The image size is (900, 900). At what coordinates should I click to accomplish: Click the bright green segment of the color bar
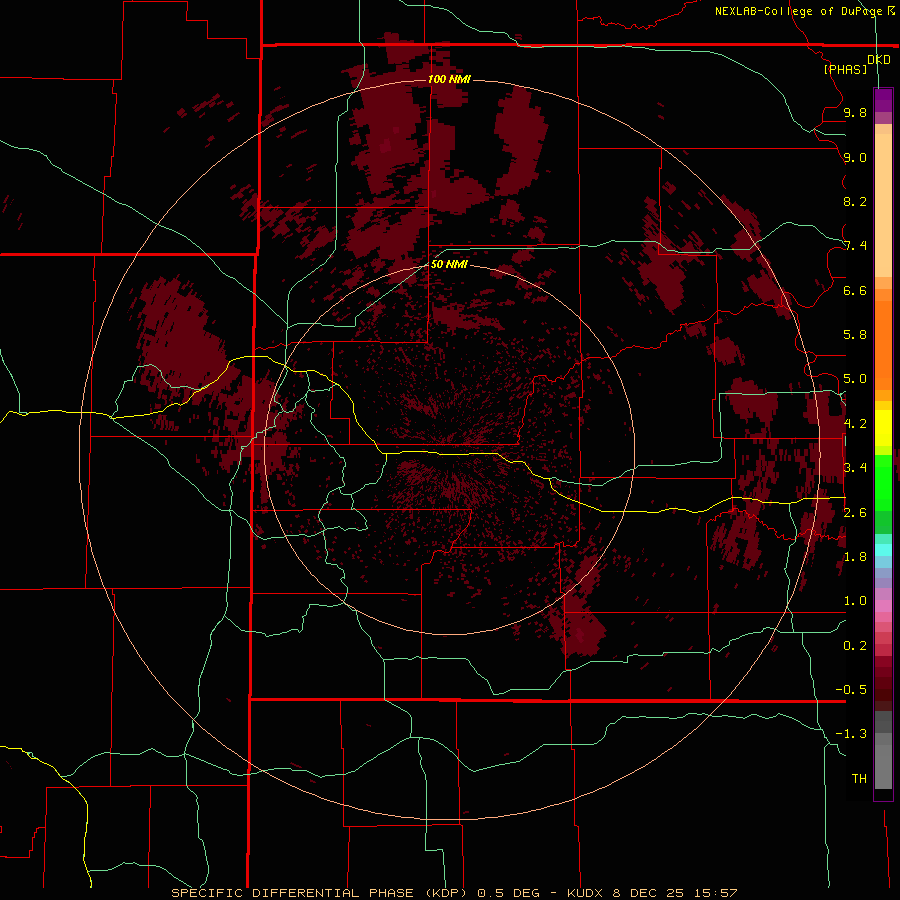click(883, 482)
